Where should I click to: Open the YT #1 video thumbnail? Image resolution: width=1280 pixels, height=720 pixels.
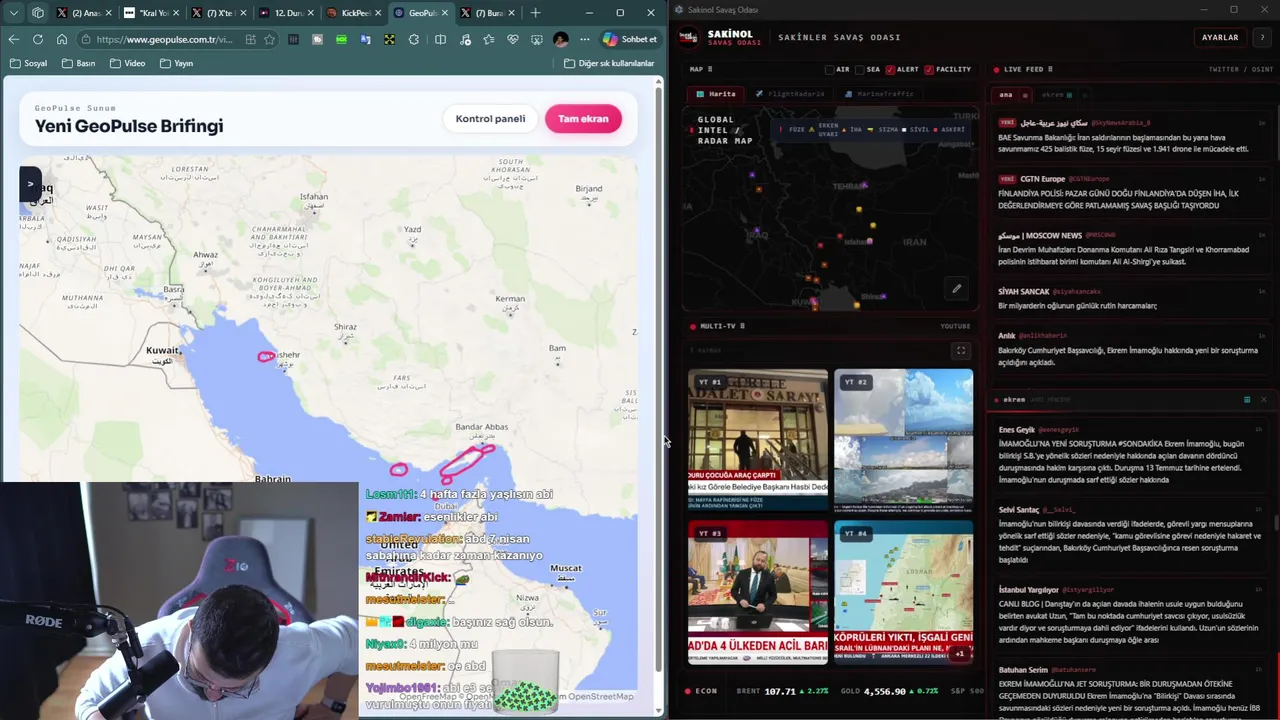click(758, 441)
